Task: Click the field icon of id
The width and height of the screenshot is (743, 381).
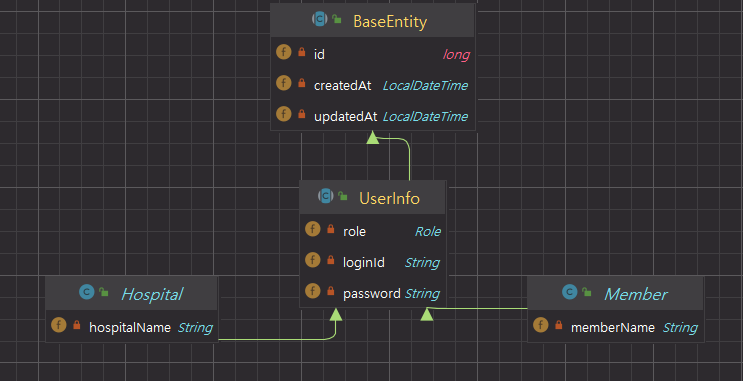Action: click(x=283, y=52)
